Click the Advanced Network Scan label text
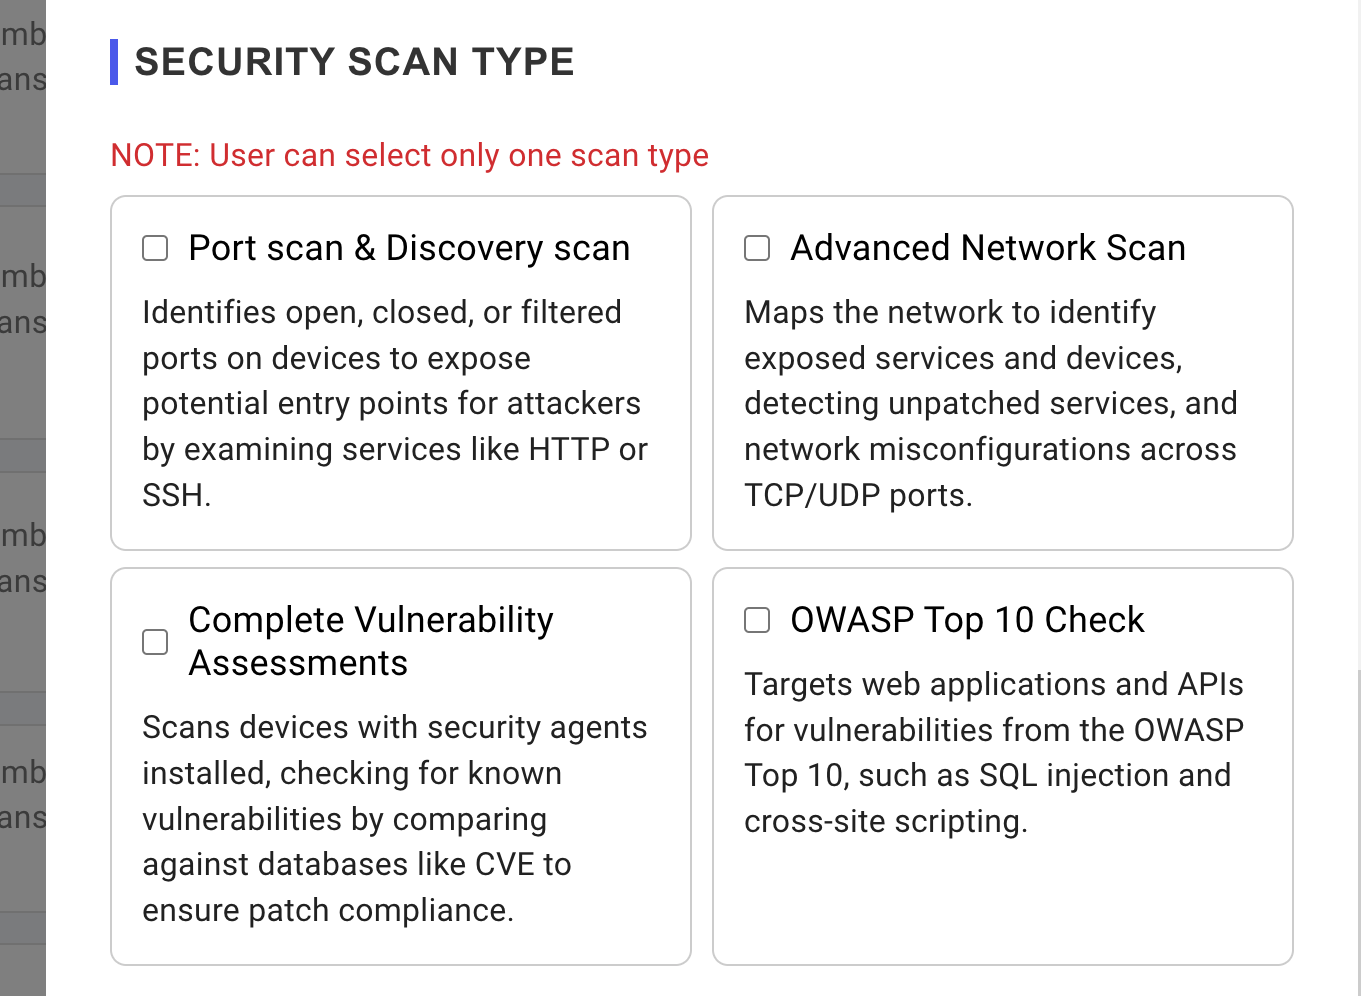This screenshot has height=996, width=1361. 988,247
